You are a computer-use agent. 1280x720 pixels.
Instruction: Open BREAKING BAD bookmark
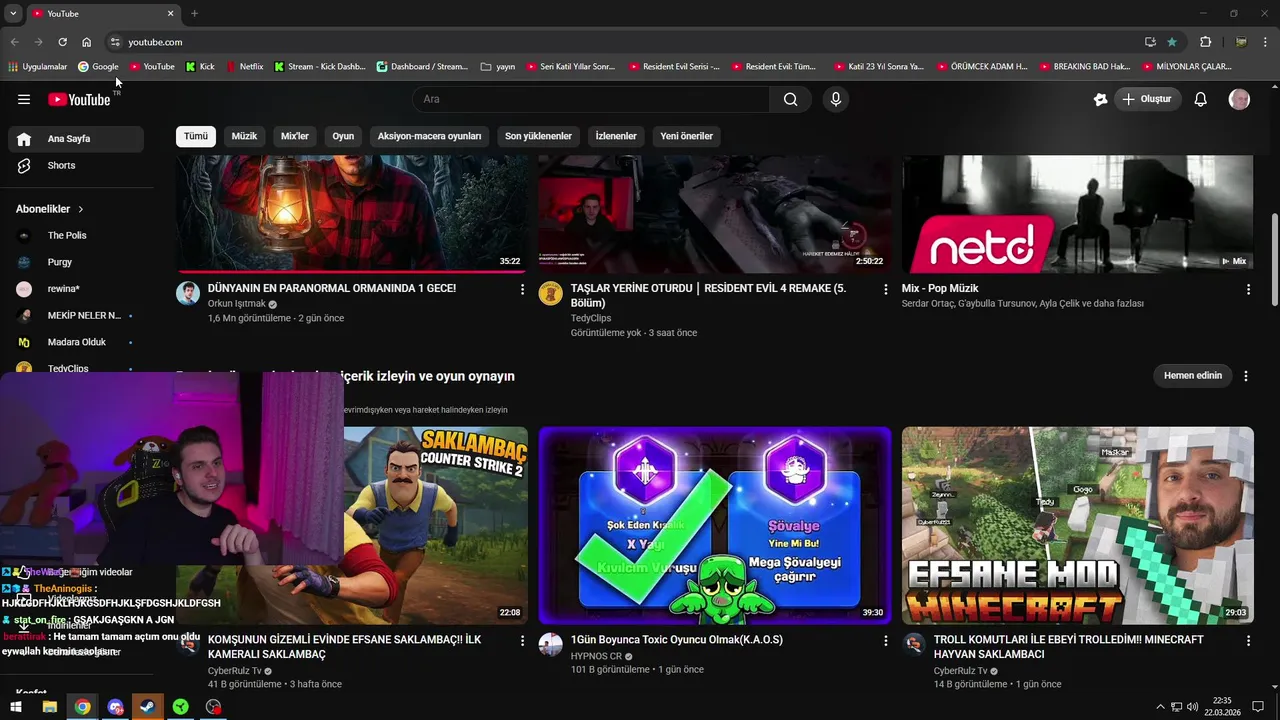point(1085,67)
